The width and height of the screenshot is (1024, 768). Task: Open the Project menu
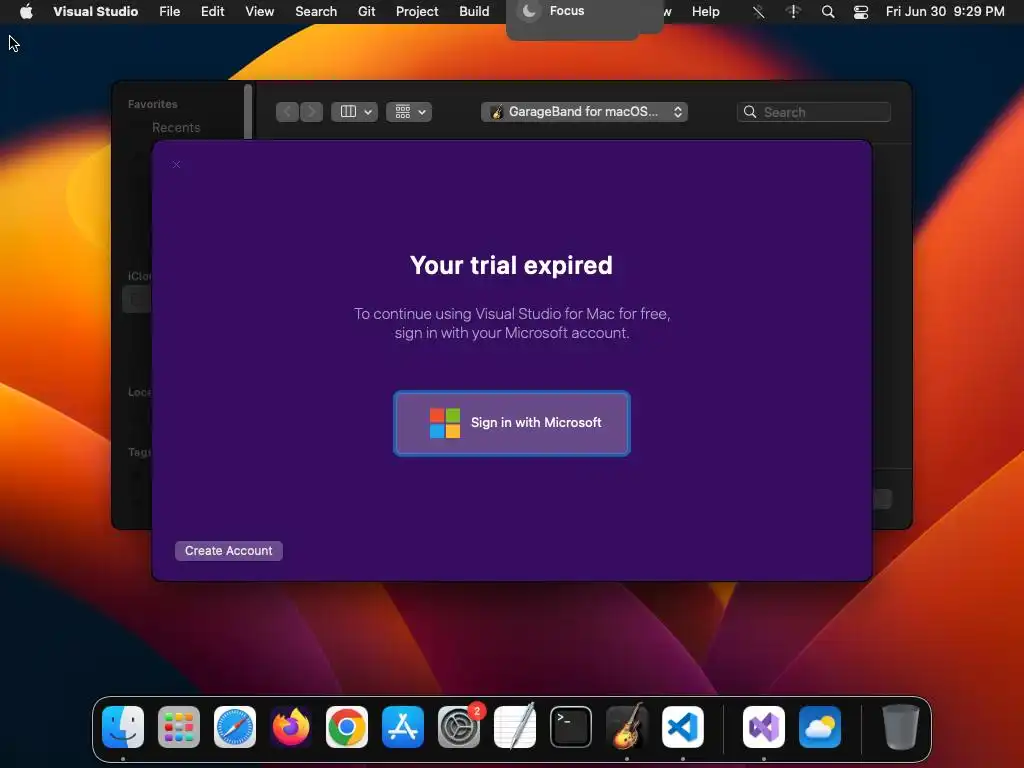[417, 11]
